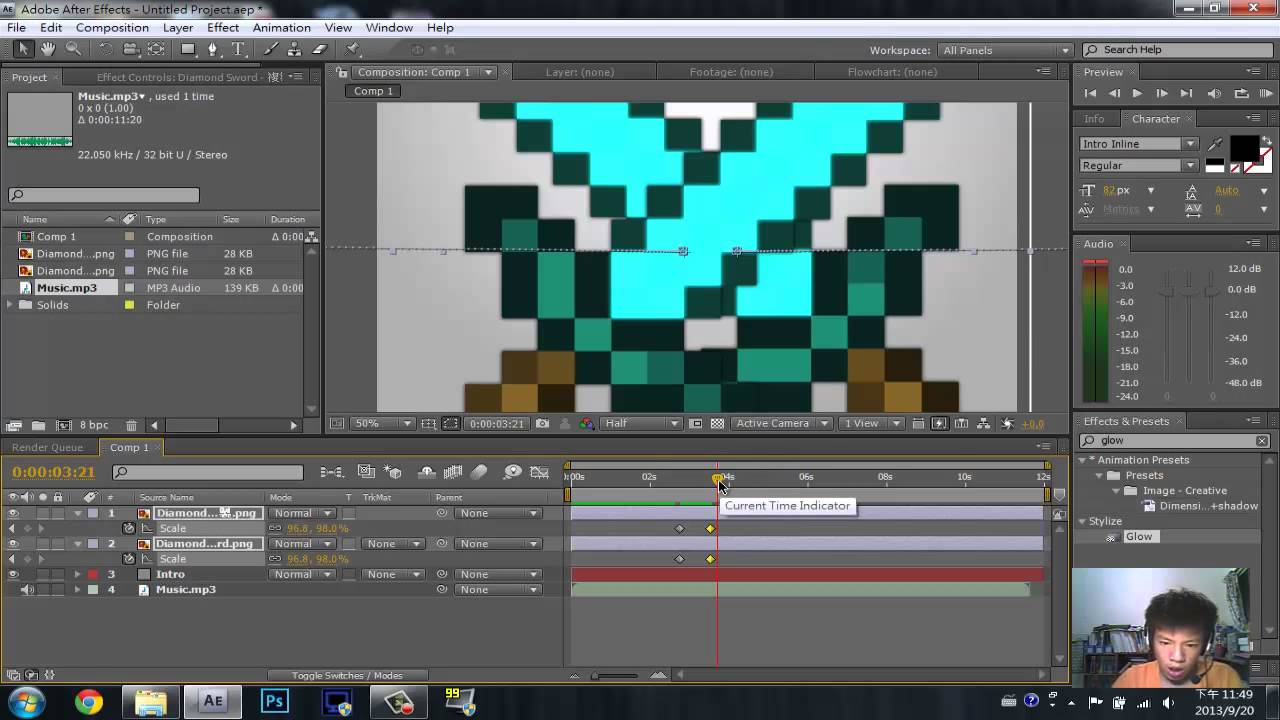This screenshot has width=1280, height=720.
Task: Open Active Camera view dropdown
Action: pos(782,424)
